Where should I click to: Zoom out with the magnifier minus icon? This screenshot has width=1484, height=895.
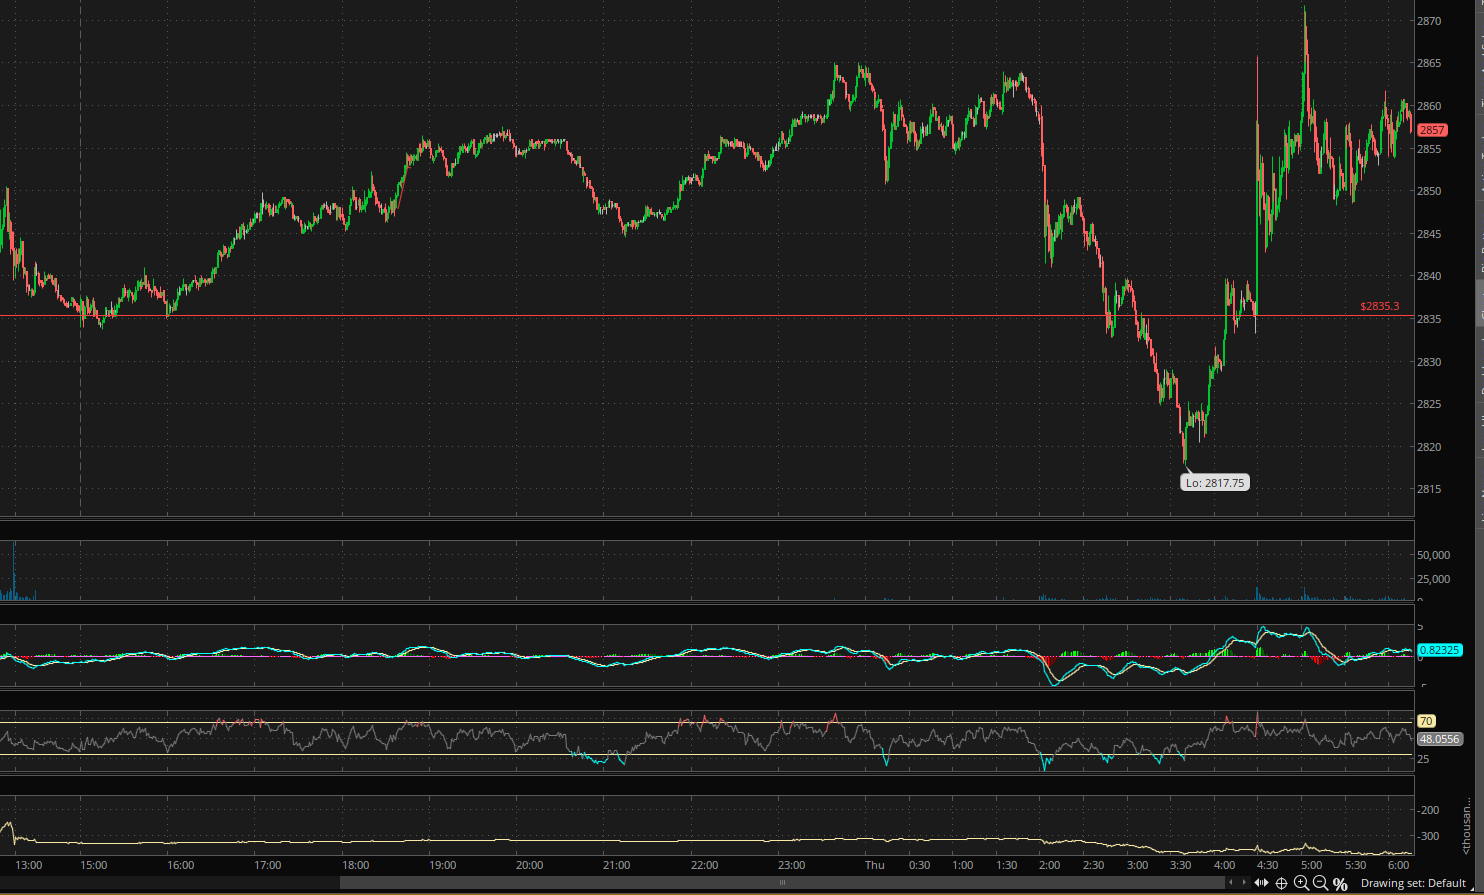pos(1321,883)
